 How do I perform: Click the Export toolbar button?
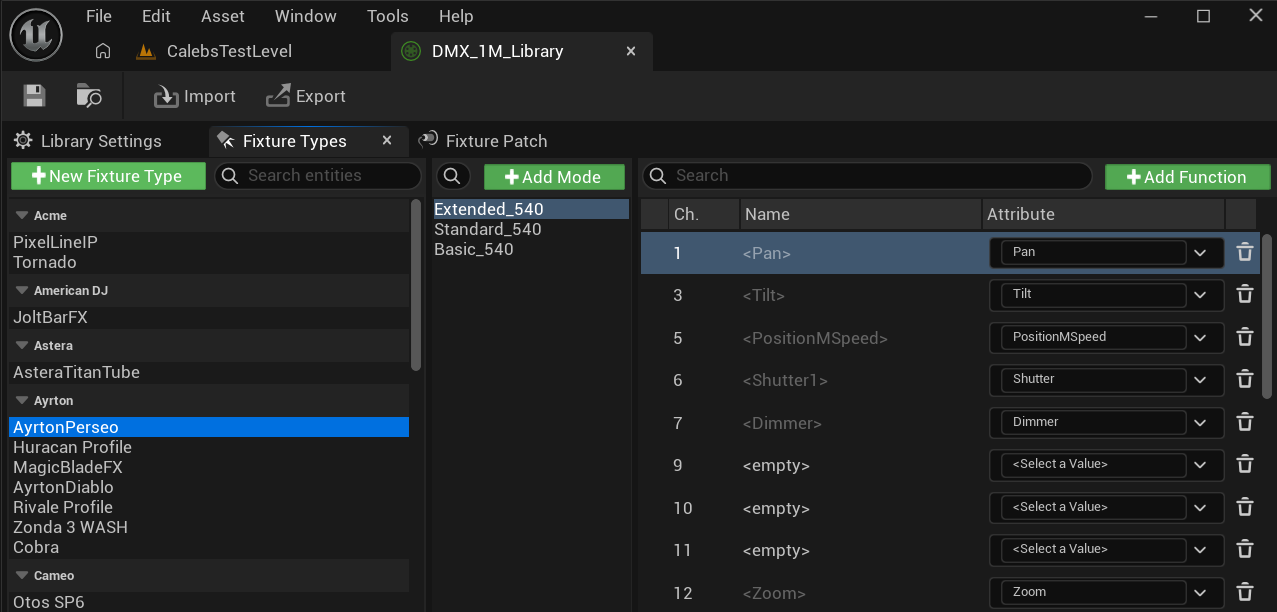[x=305, y=96]
